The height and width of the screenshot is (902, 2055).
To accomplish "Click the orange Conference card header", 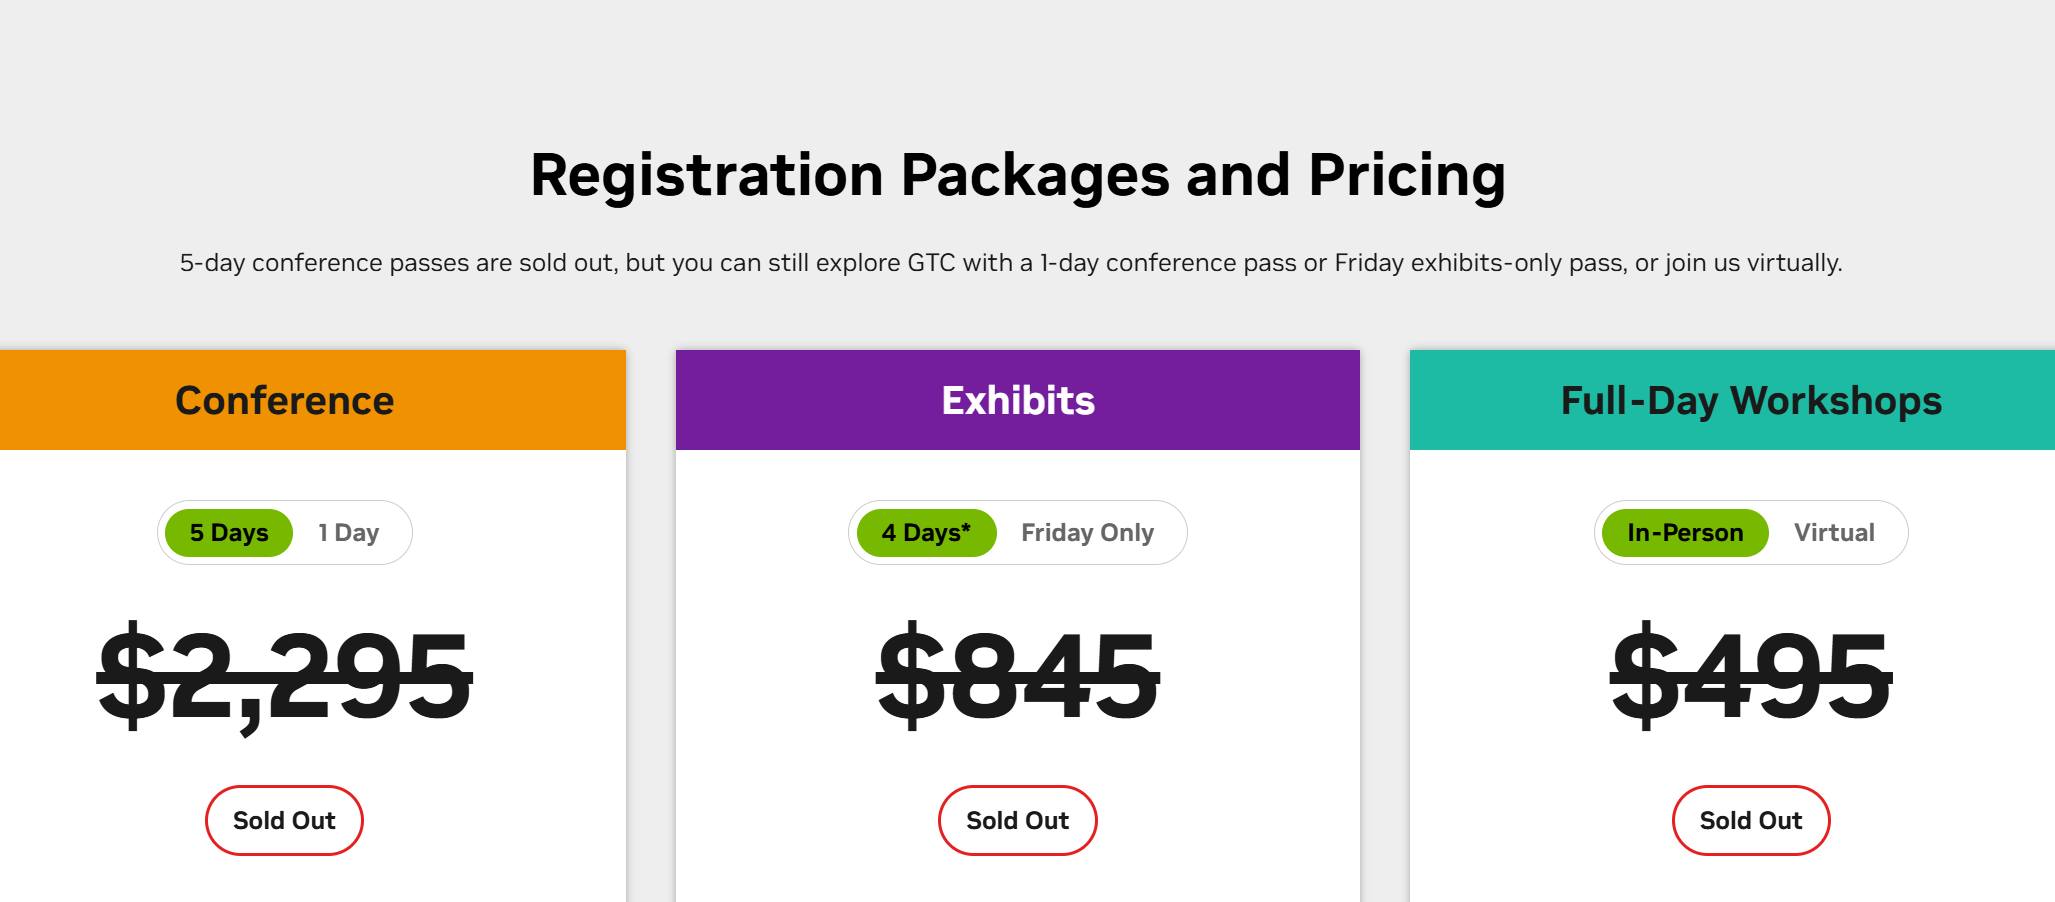I will point(313,400).
